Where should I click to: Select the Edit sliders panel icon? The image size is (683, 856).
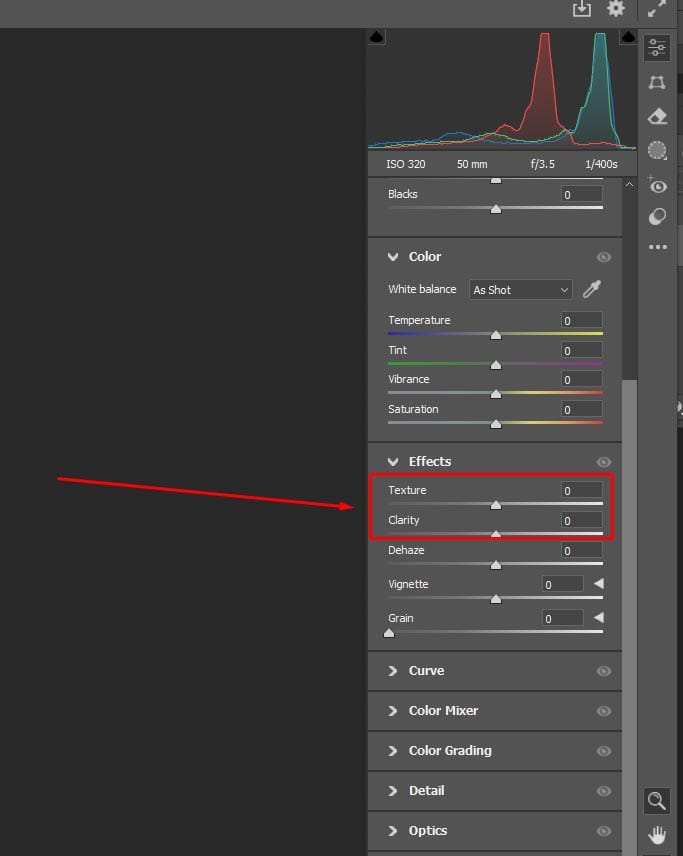pos(657,47)
